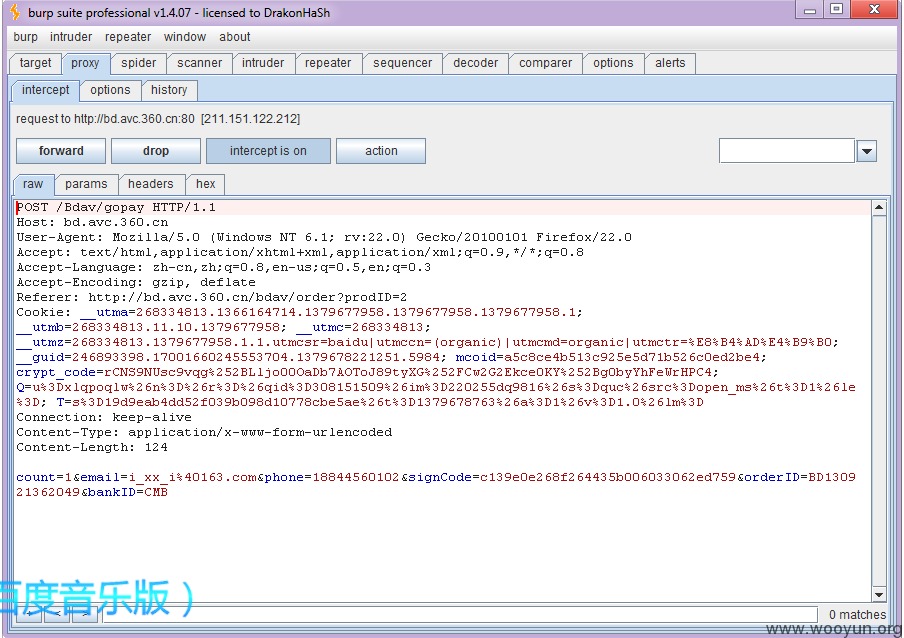Switch to the target tab

click(35, 63)
